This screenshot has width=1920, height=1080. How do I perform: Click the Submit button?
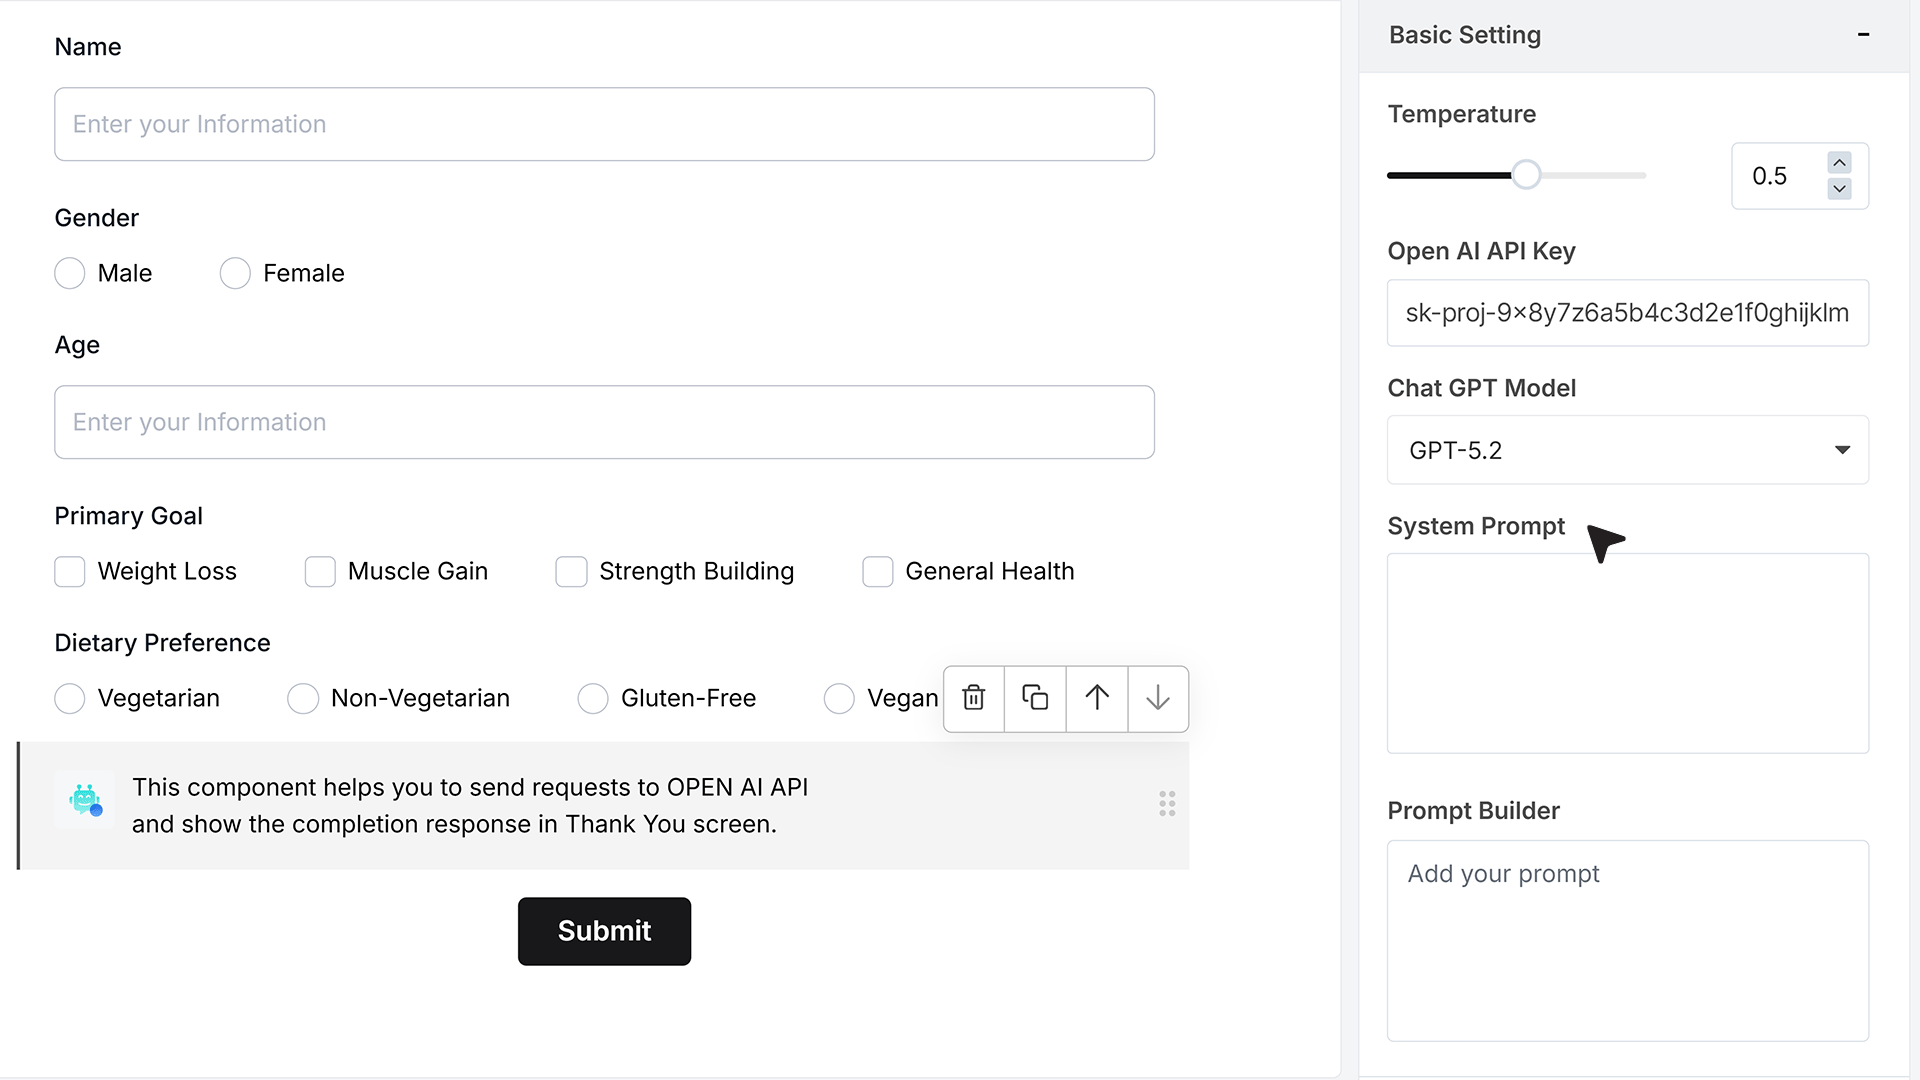click(604, 931)
